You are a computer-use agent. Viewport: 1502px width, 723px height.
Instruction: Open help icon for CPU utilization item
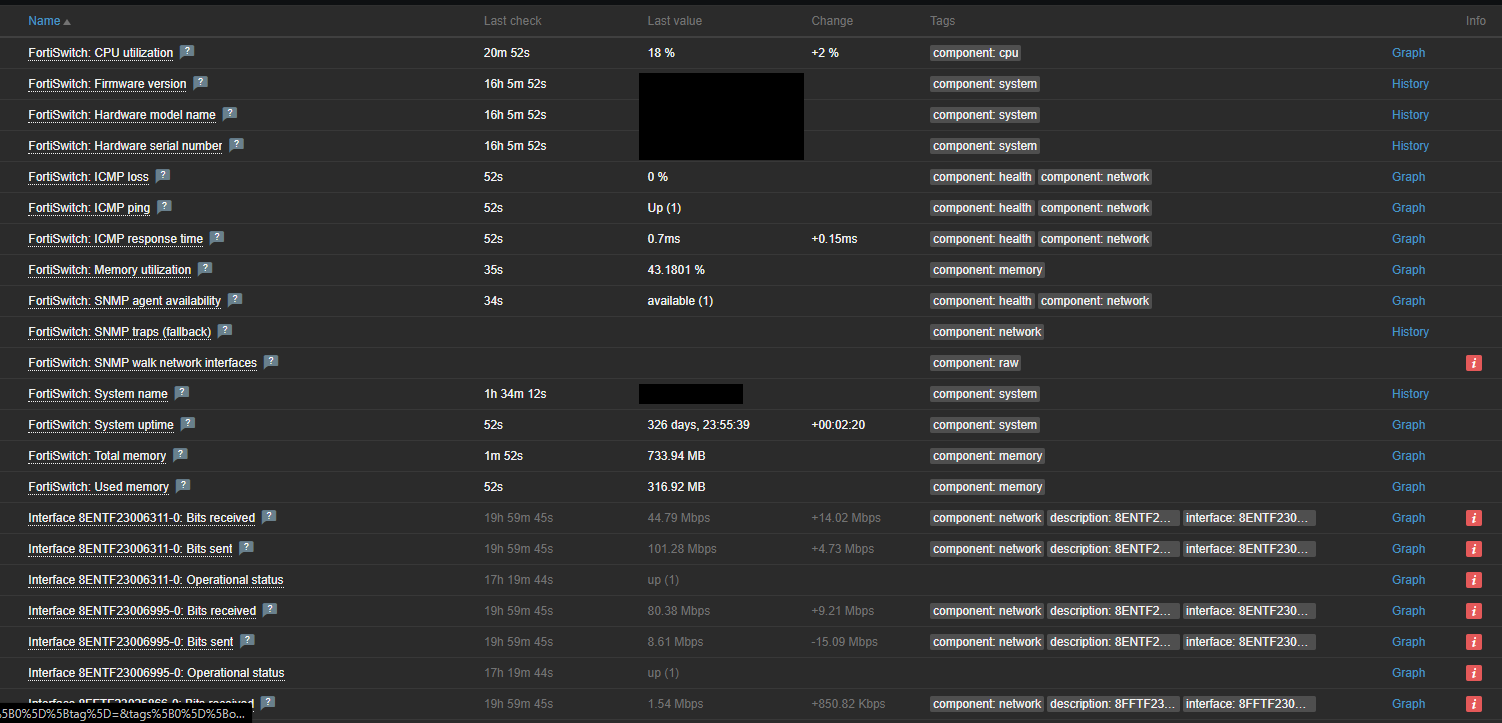coord(187,52)
